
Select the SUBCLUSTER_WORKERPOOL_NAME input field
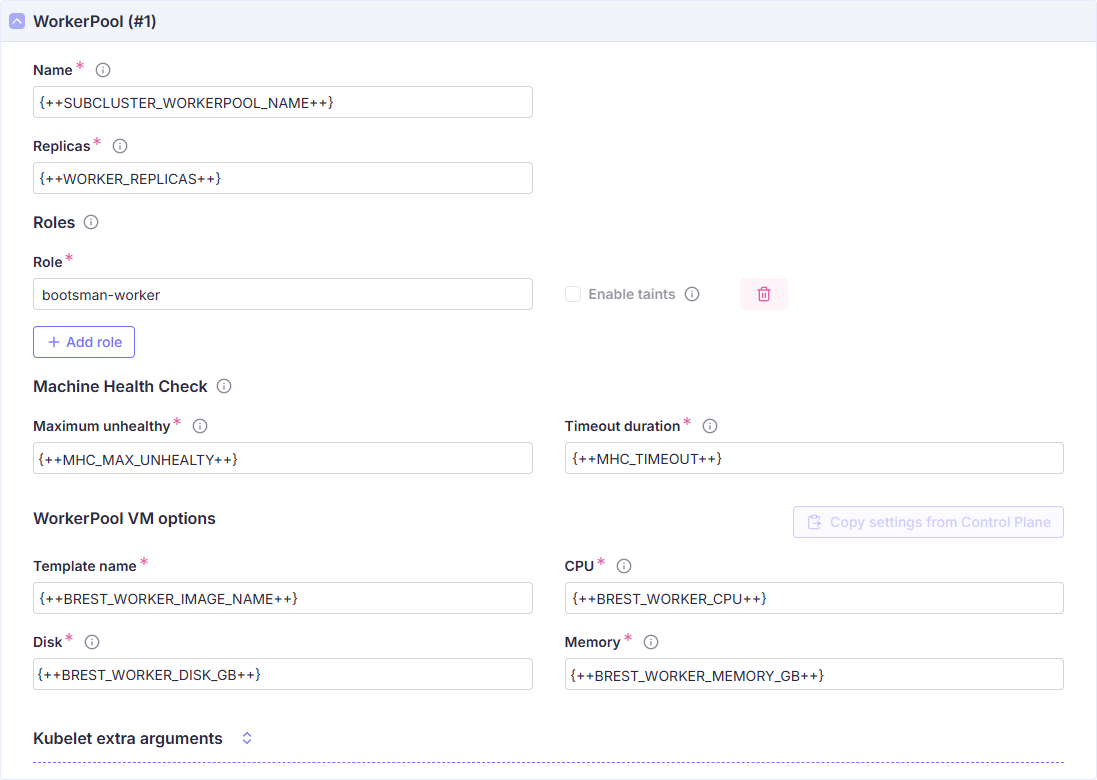tap(283, 101)
